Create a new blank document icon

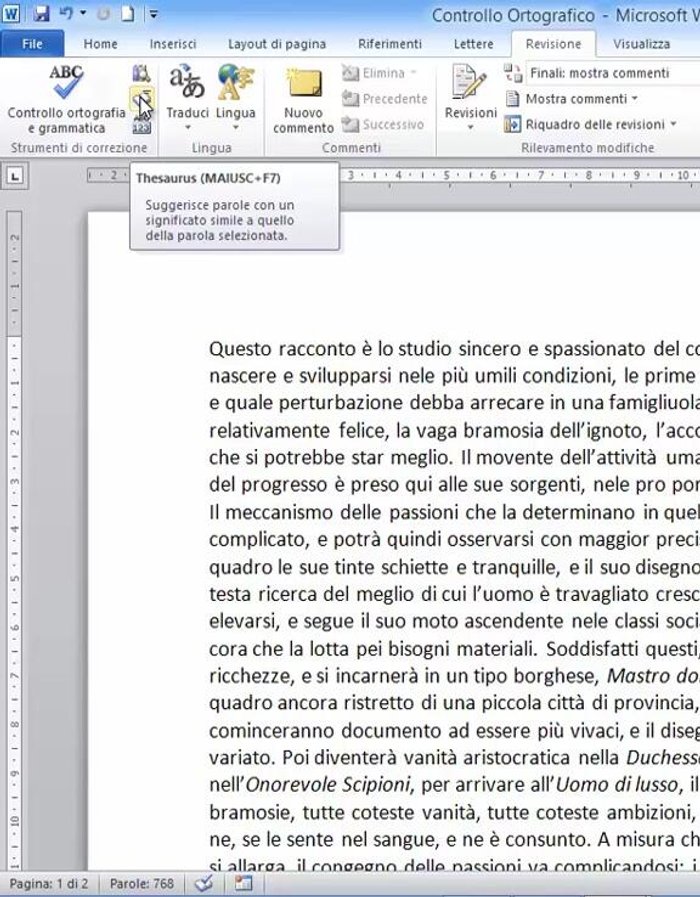(x=128, y=13)
